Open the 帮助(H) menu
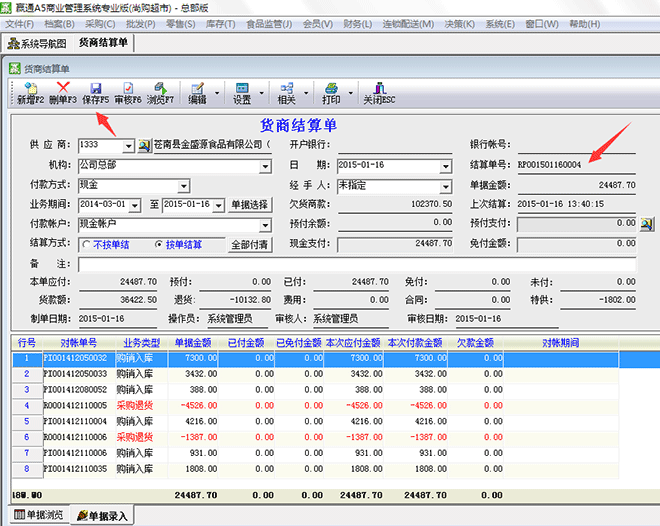Image resolution: width=660 pixels, height=526 pixels. click(x=585, y=24)
